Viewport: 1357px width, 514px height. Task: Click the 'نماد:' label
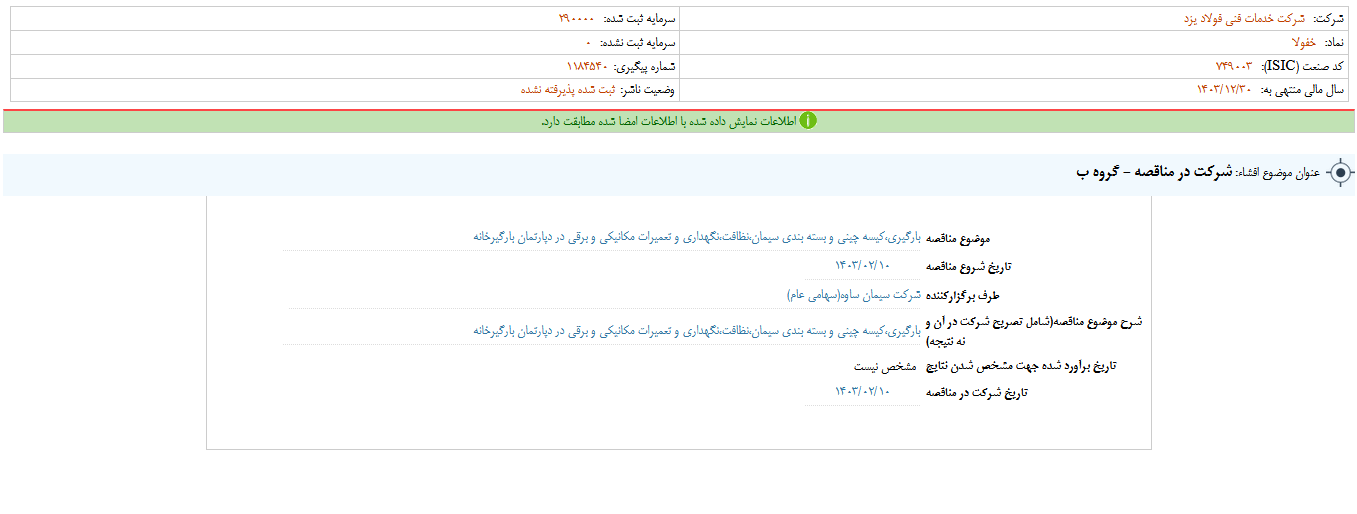click(1335, 43)
